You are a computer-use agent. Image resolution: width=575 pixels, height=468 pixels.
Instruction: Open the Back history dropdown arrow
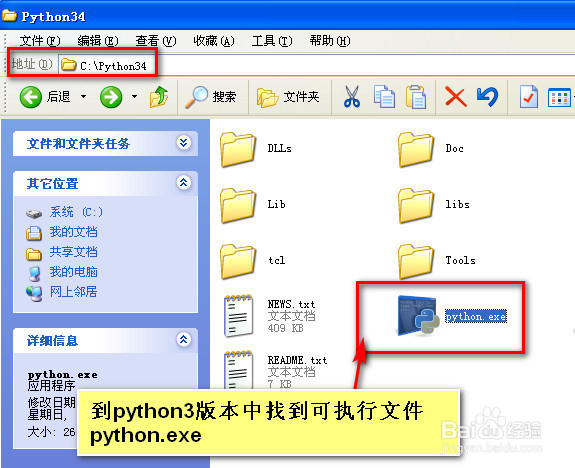(83, 97)
